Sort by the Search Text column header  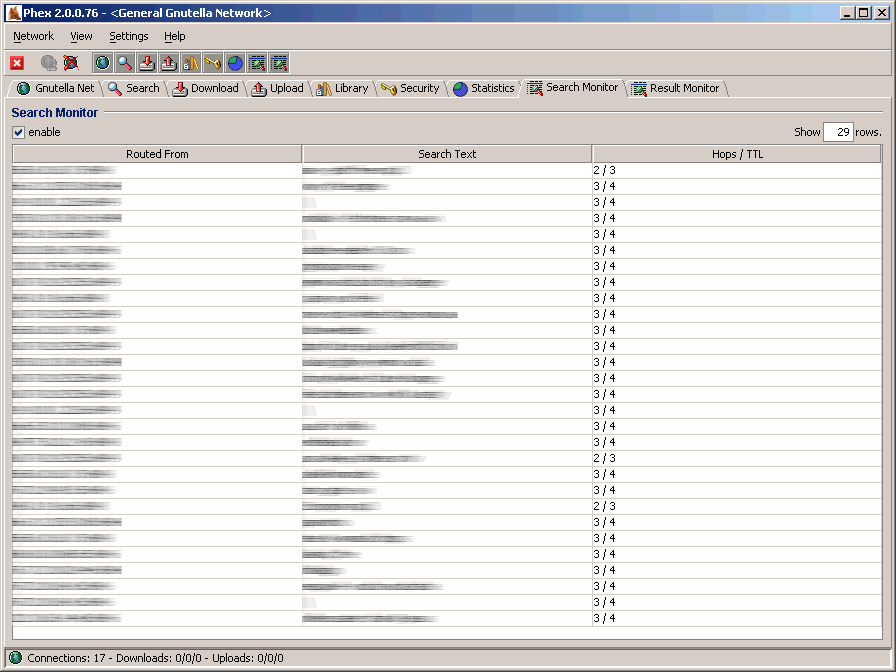[447, 154]
